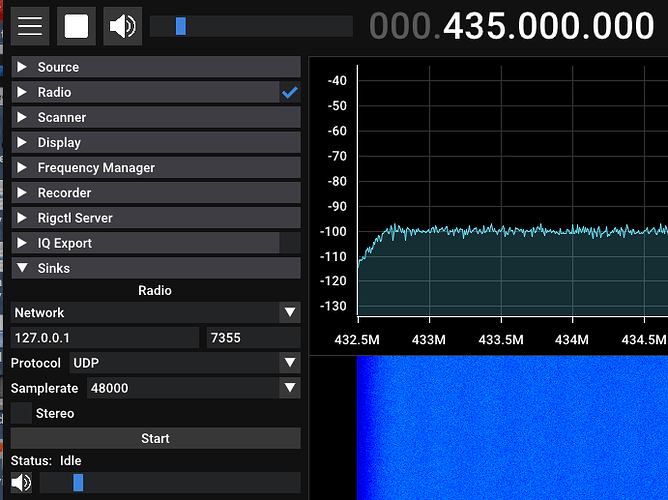Stop the SDR playback
Screen dimensions: 668x500
(x=76, y=25)
